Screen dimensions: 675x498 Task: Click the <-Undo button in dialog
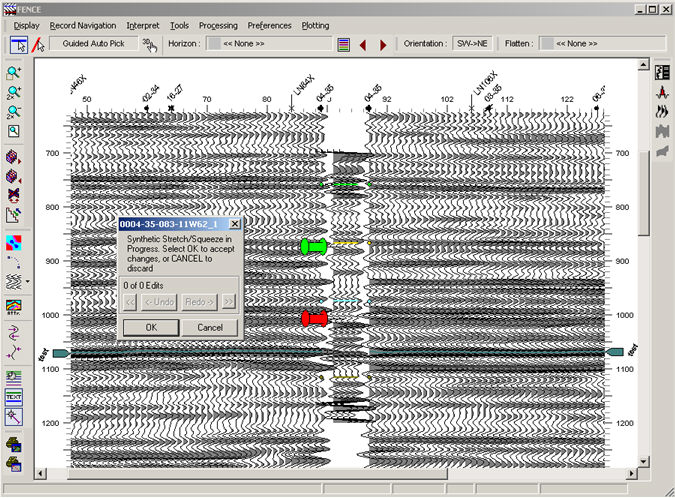(x=159, y=302)
